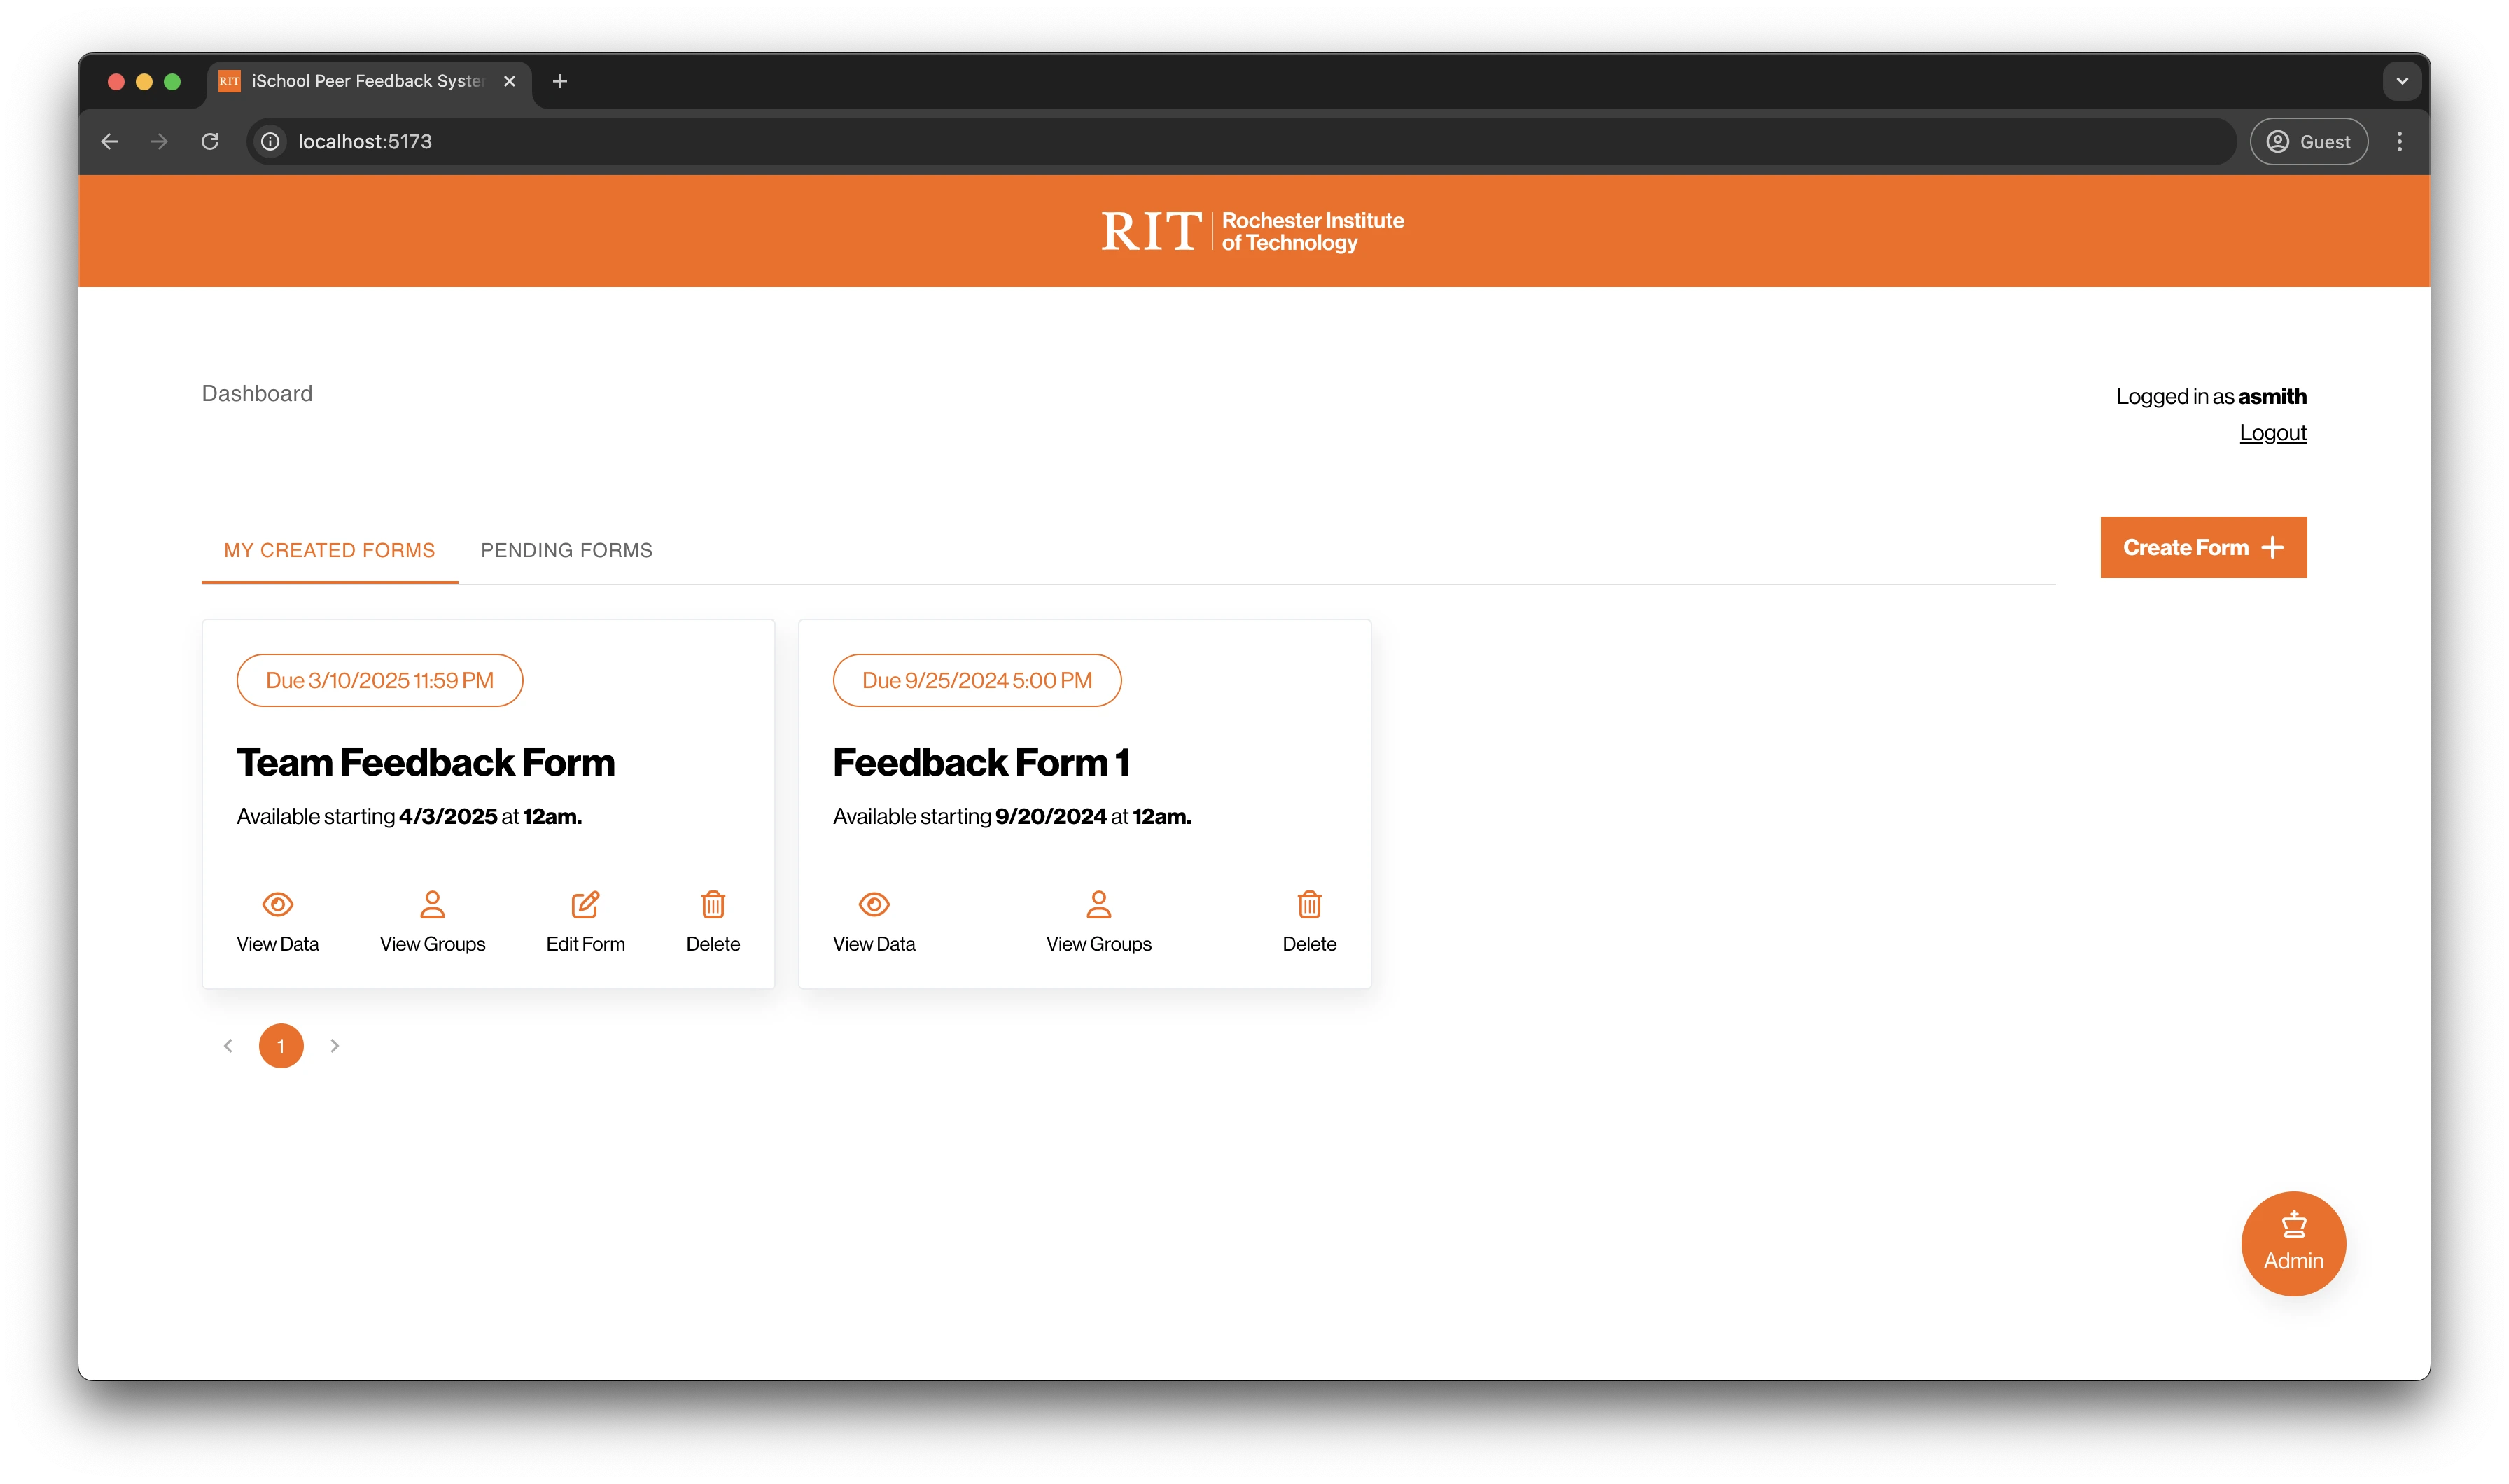Image resolution: width=2509 pixels, height=1484 pixels.
Task: Reload the page with the refresh icon
Action: point(210,141)
